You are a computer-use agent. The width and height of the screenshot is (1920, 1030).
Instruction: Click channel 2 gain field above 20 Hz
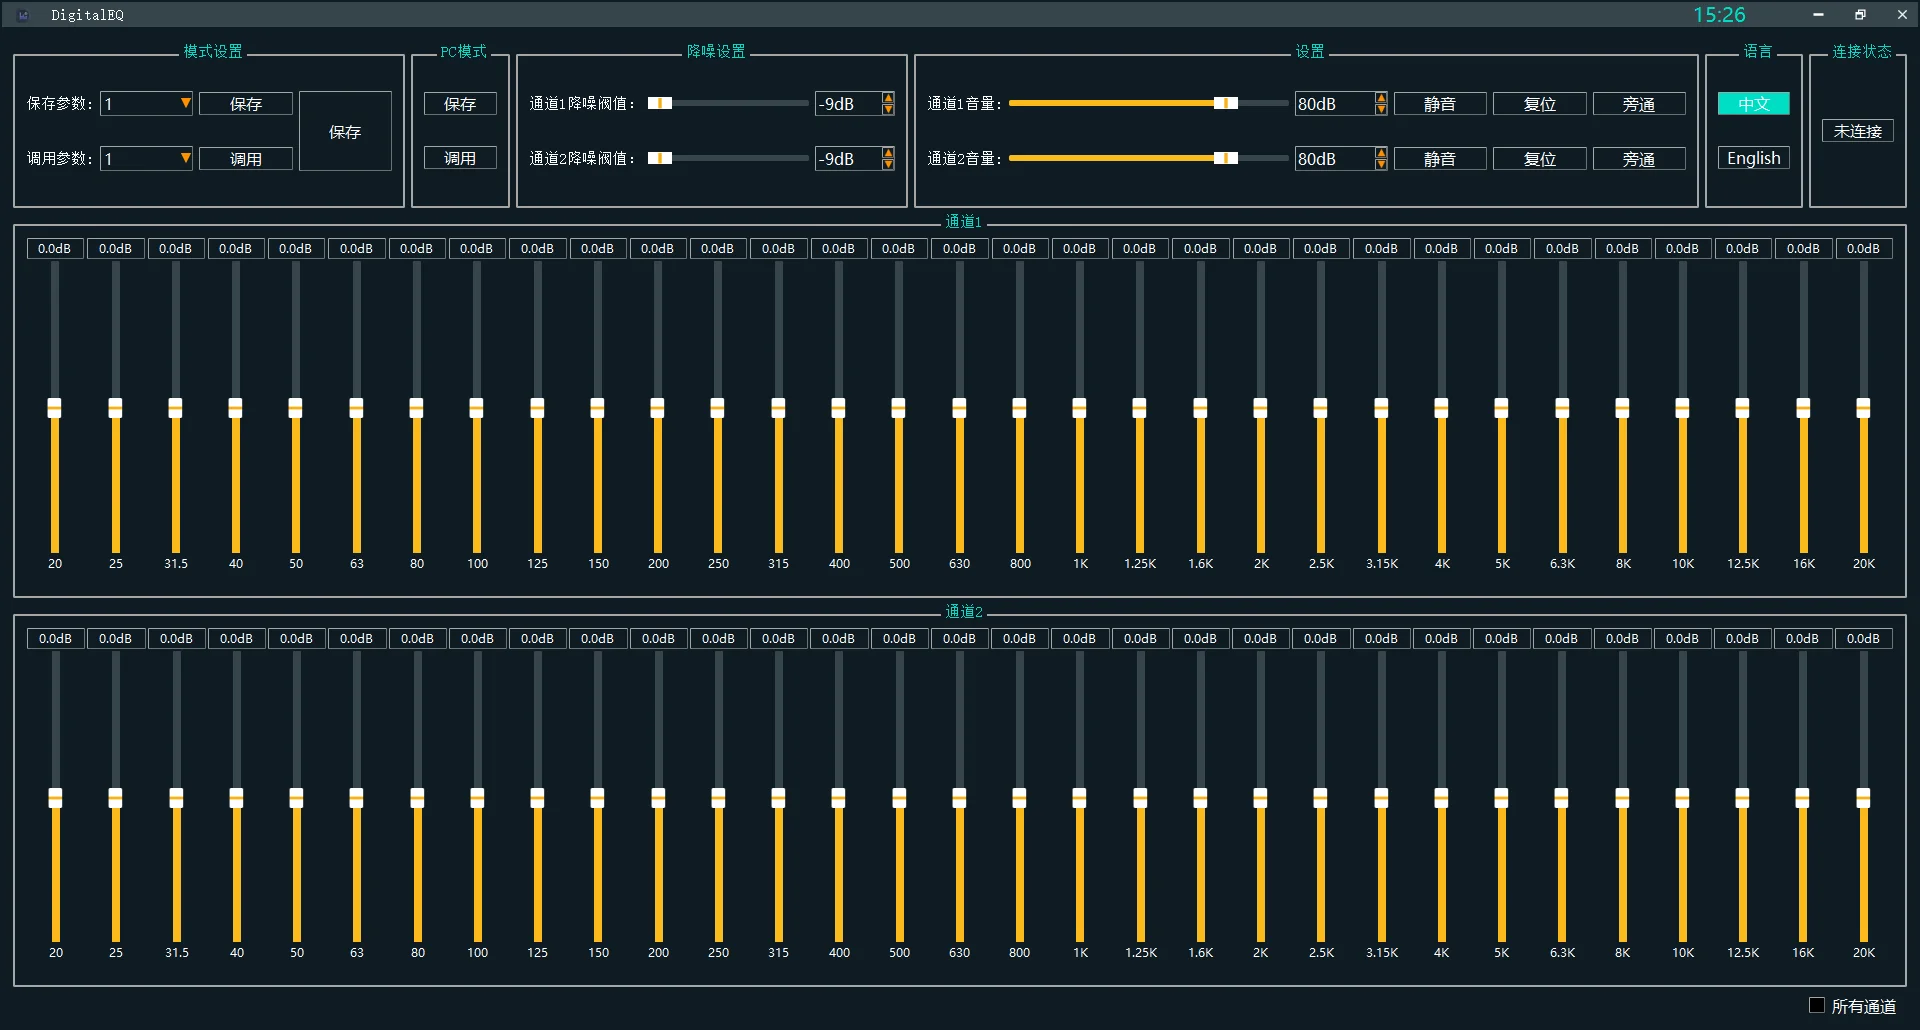point(56,638)
